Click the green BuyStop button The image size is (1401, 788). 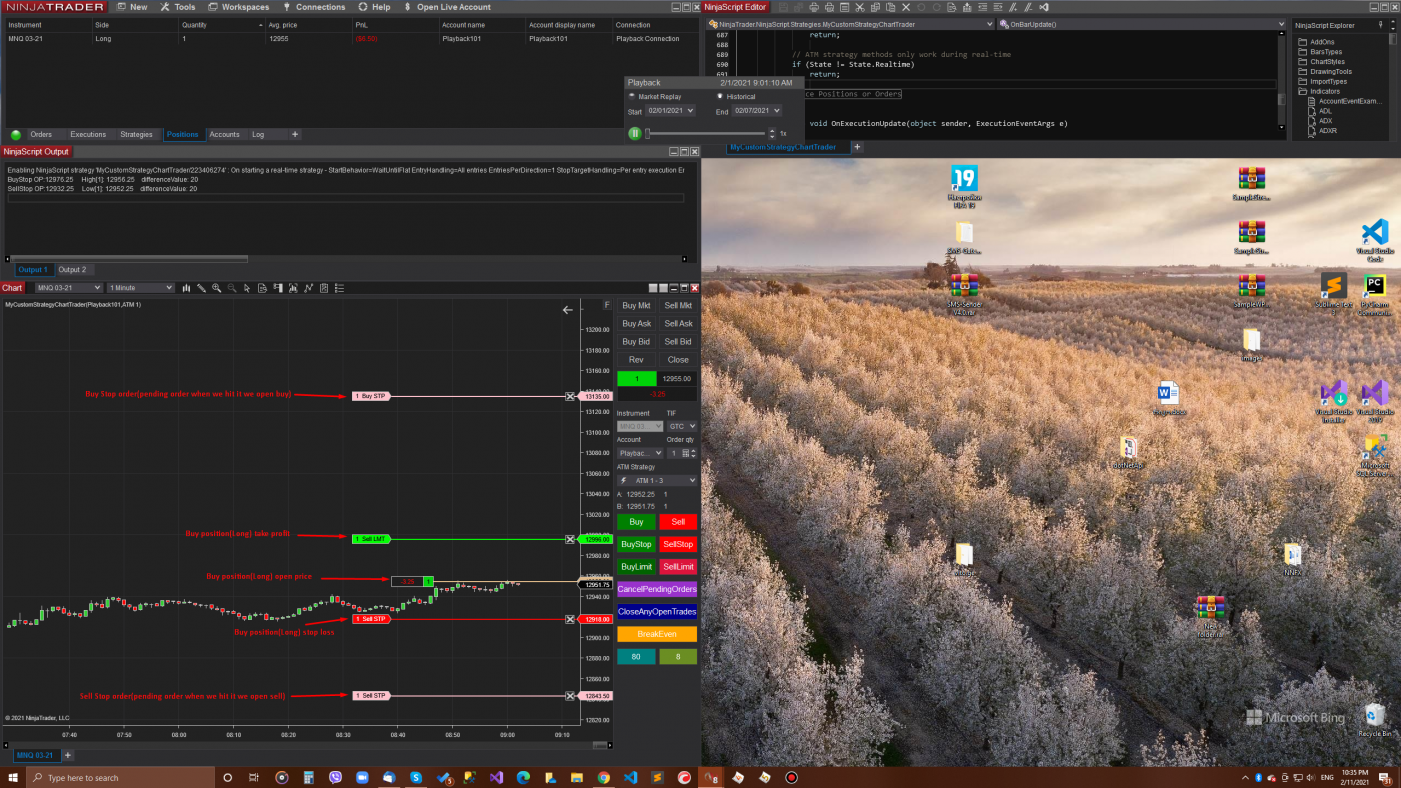[636, 544]
